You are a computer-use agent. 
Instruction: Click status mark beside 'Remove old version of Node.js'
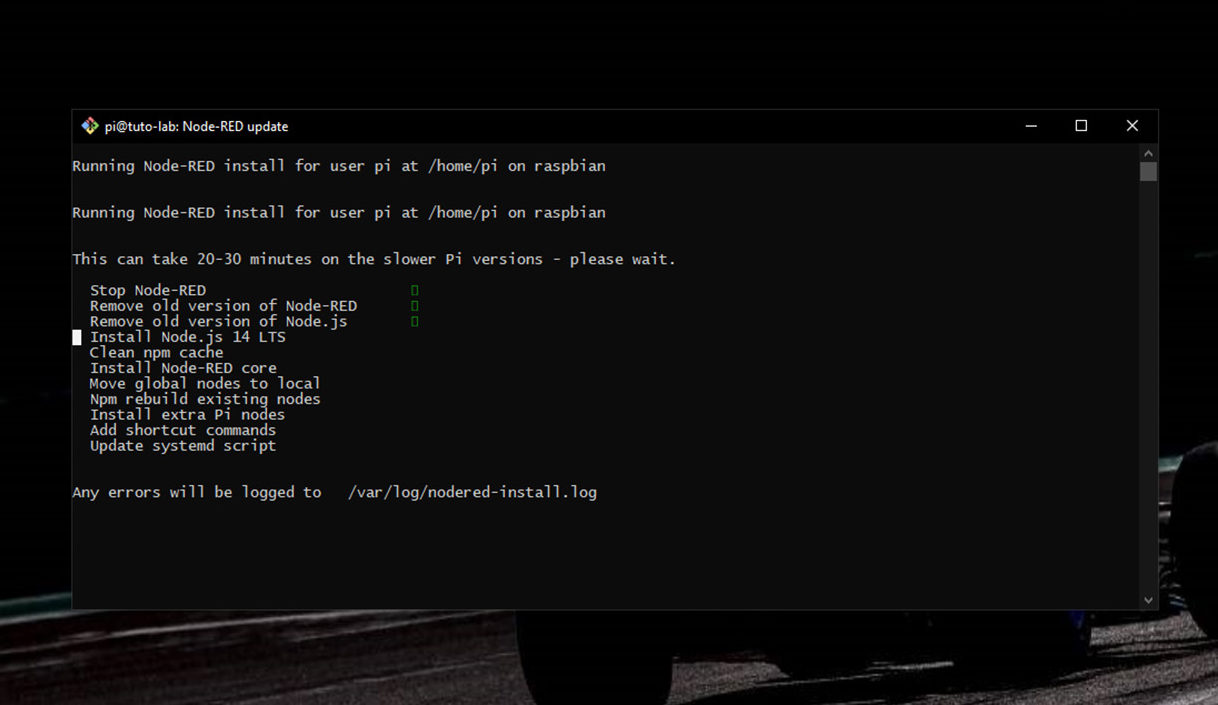click(x=415, y=321)
